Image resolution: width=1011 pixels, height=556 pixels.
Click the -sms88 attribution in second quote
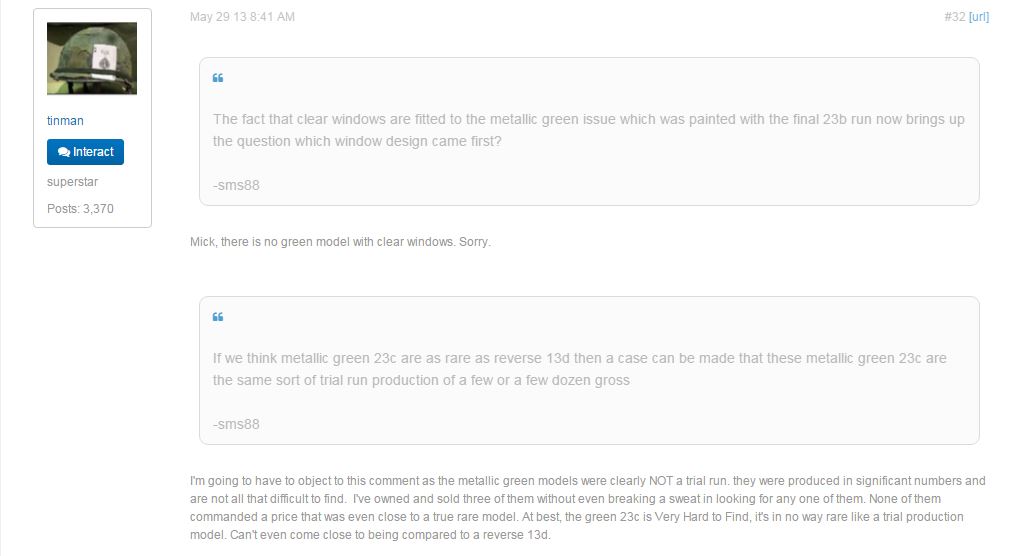236,424
